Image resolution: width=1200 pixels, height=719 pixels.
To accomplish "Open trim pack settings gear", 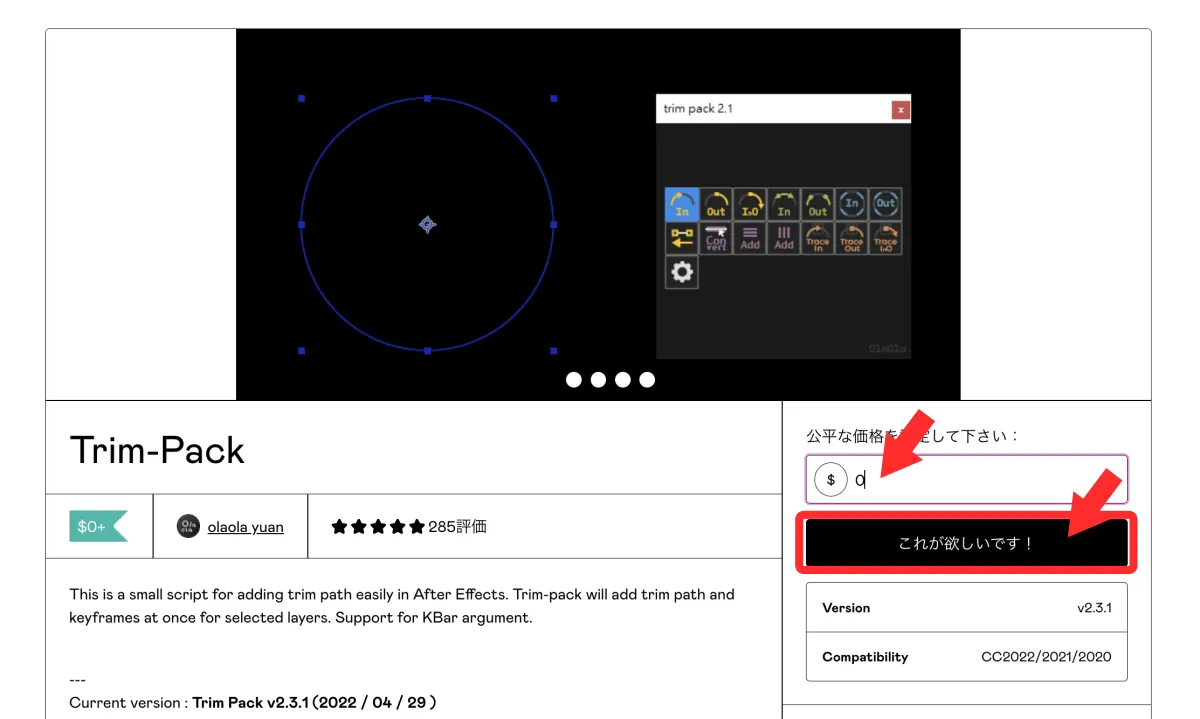I will click(682, 273).
